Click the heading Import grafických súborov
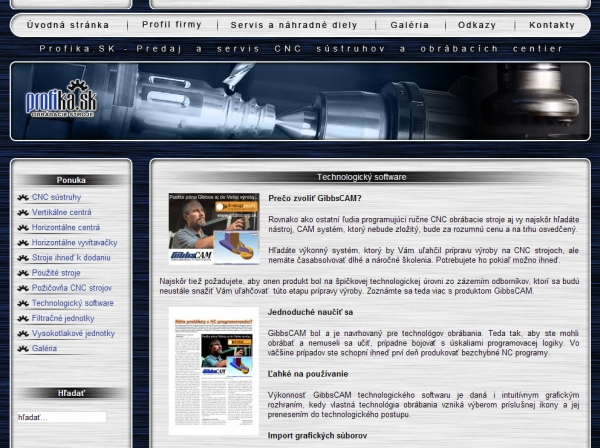The height and width of the screenshot is (448, 600). [x=317, y=435]
